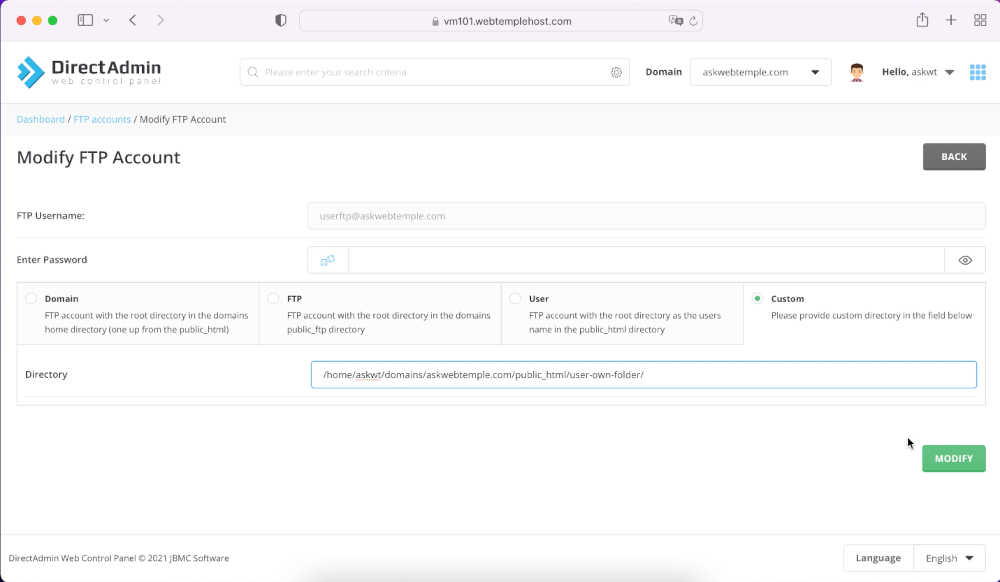Go to the Dashboard breadcrumb link
Image resolution: width=1000 pixels, height=582 pixels.
click(x=41, y=119)
